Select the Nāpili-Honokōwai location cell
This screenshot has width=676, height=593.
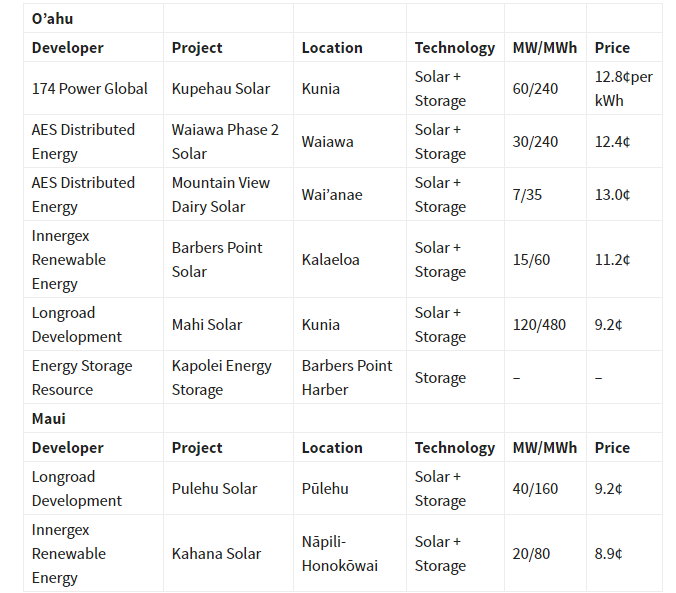tap(340, 554)
